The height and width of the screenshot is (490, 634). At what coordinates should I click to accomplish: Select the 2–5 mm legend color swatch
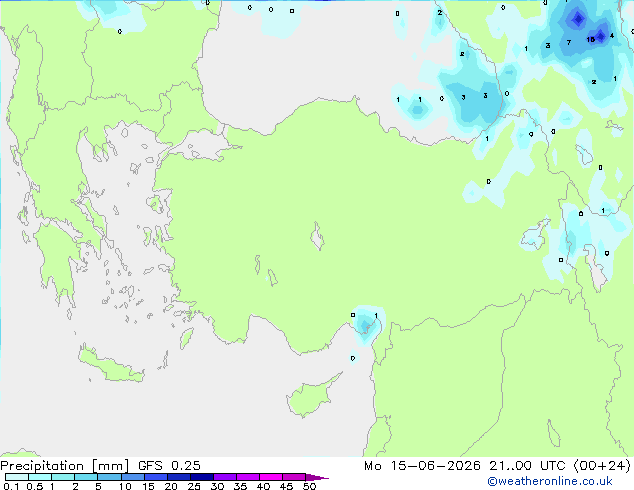click(x=86, y=477)
